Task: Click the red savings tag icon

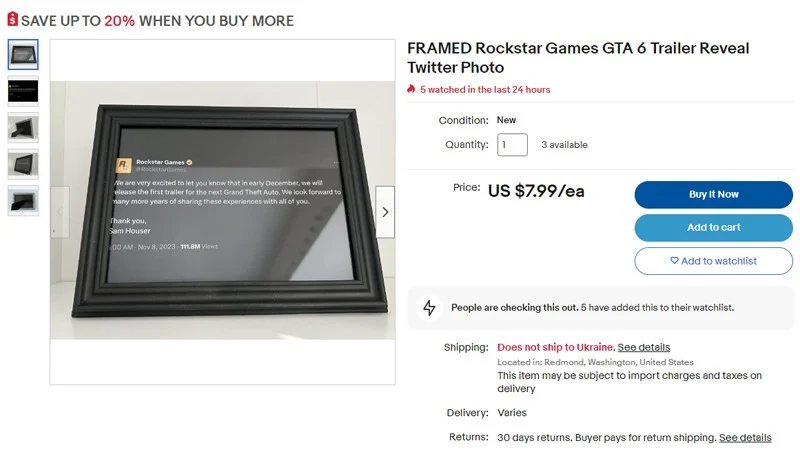Action: click(x=13, y=19)
